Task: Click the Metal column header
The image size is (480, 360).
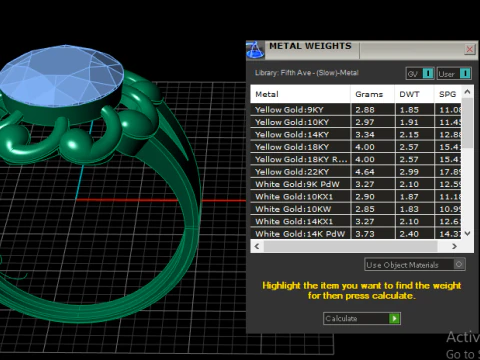Action: coord(300,94)
